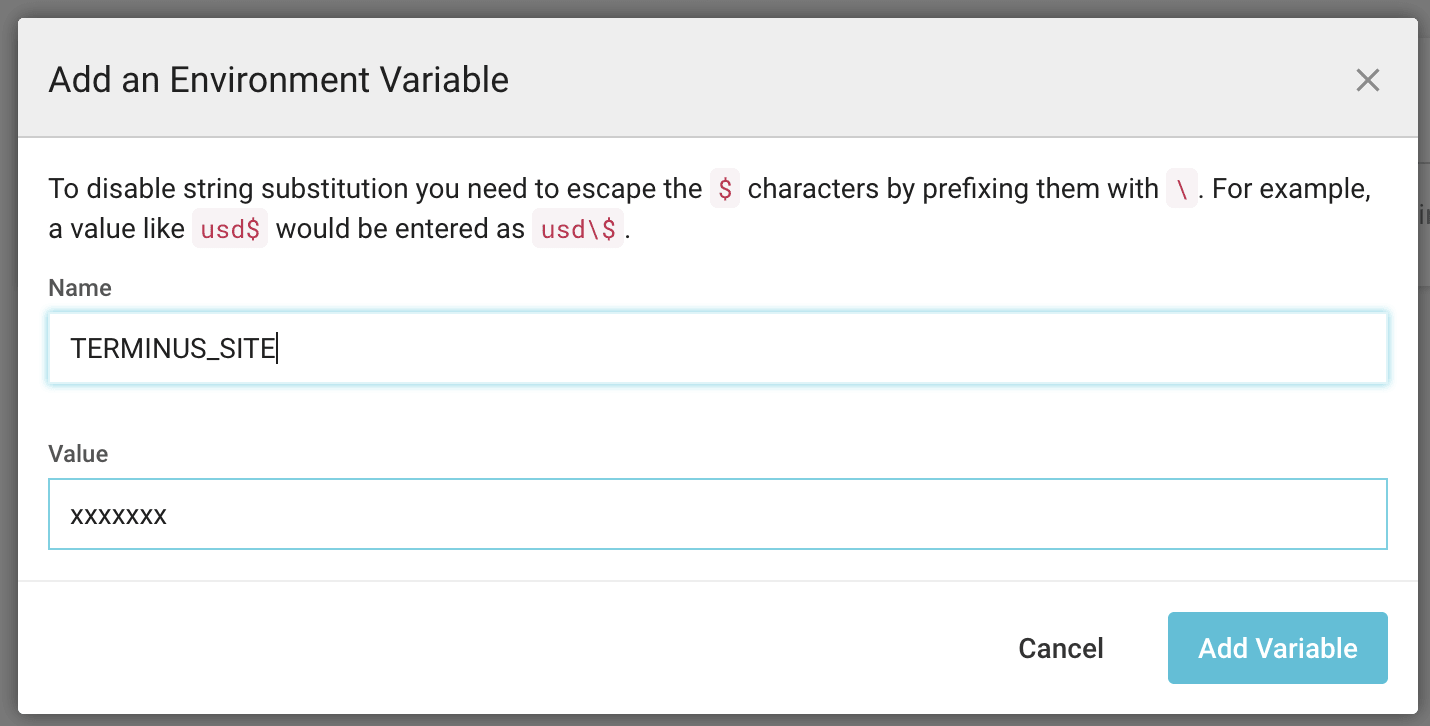Click the "Value" field label

tap(78, 454)
